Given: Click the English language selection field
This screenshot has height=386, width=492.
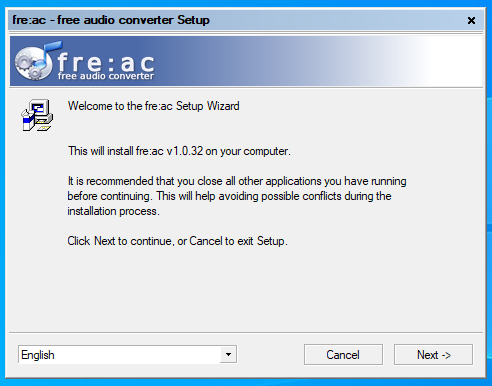Looking at the screenshot, I should pyautogui.click(x=127, y=354).
